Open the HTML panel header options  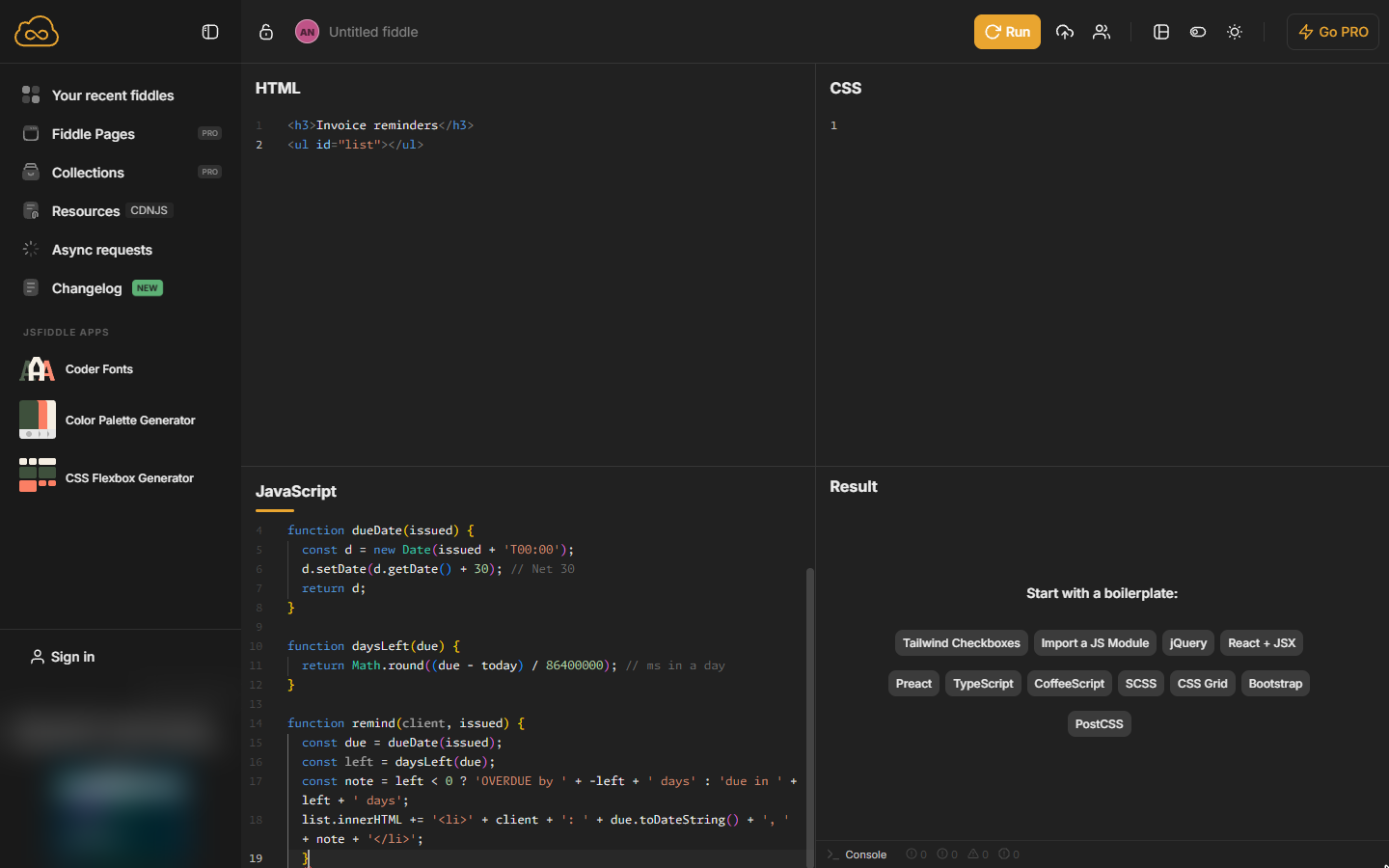(278, 88)
